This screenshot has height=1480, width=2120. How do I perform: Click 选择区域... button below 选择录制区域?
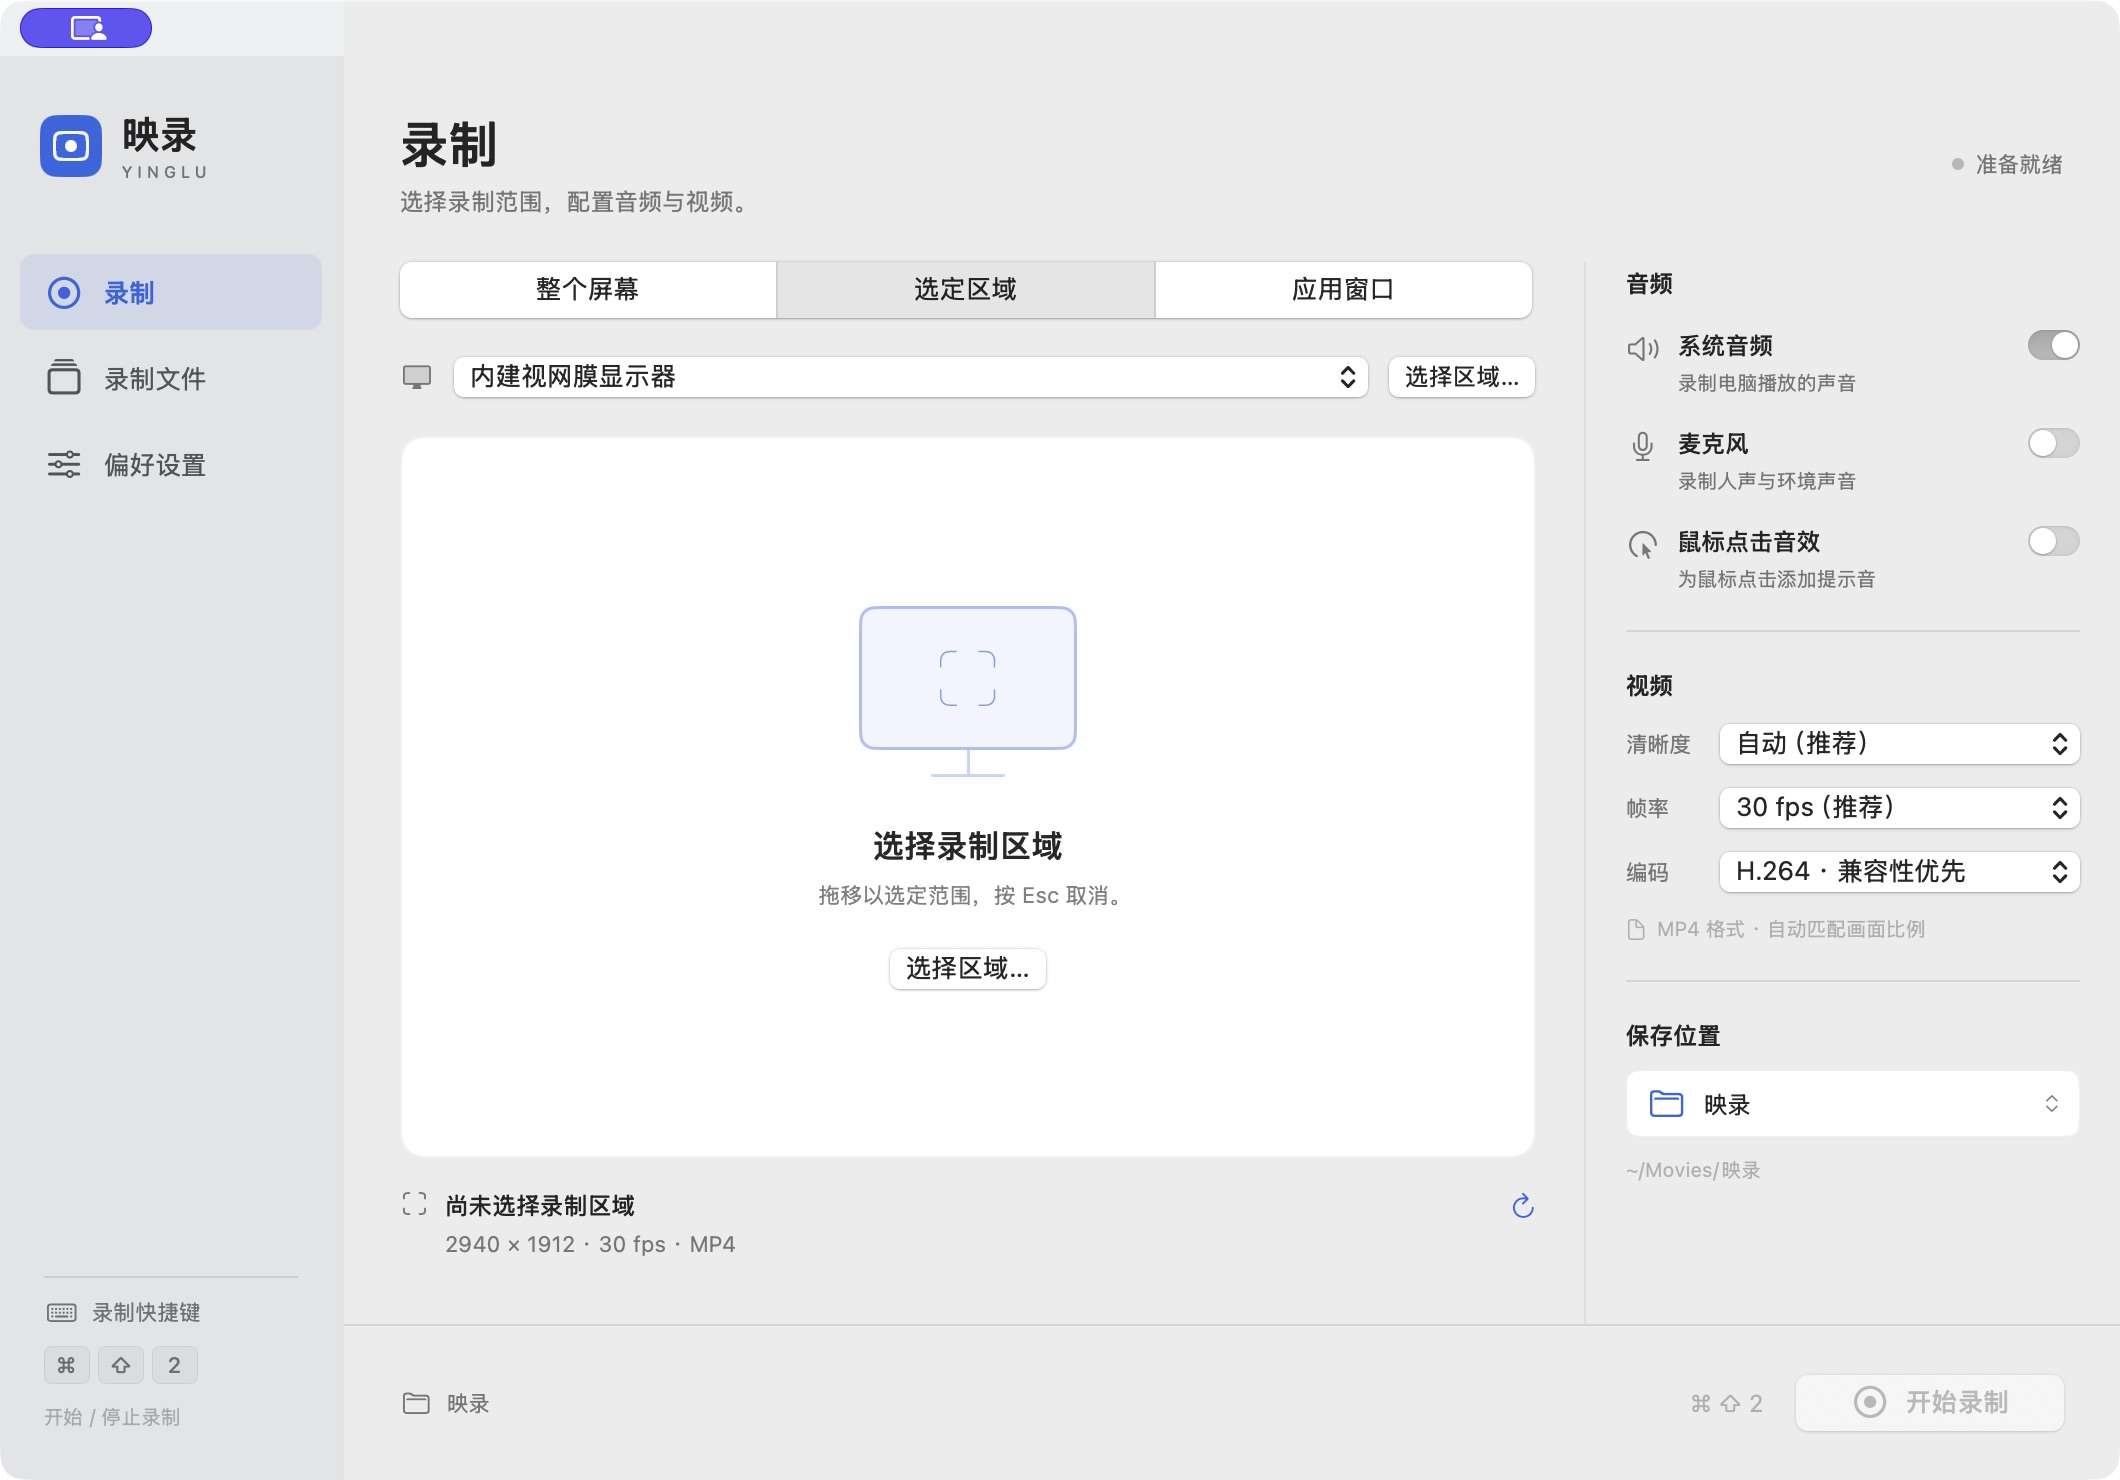(968, 968)
